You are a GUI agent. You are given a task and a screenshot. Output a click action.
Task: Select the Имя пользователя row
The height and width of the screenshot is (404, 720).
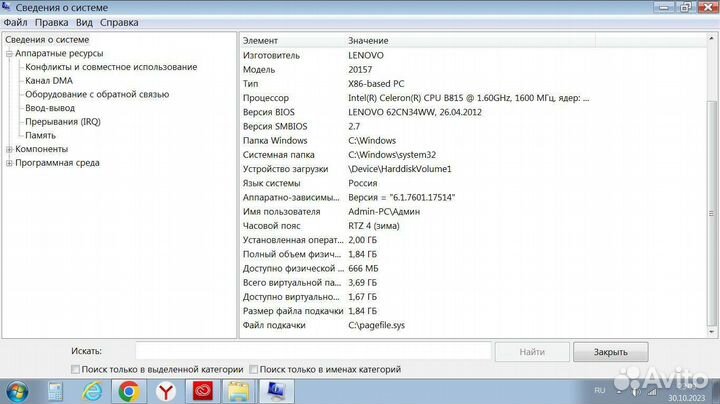tap(473, 212)
